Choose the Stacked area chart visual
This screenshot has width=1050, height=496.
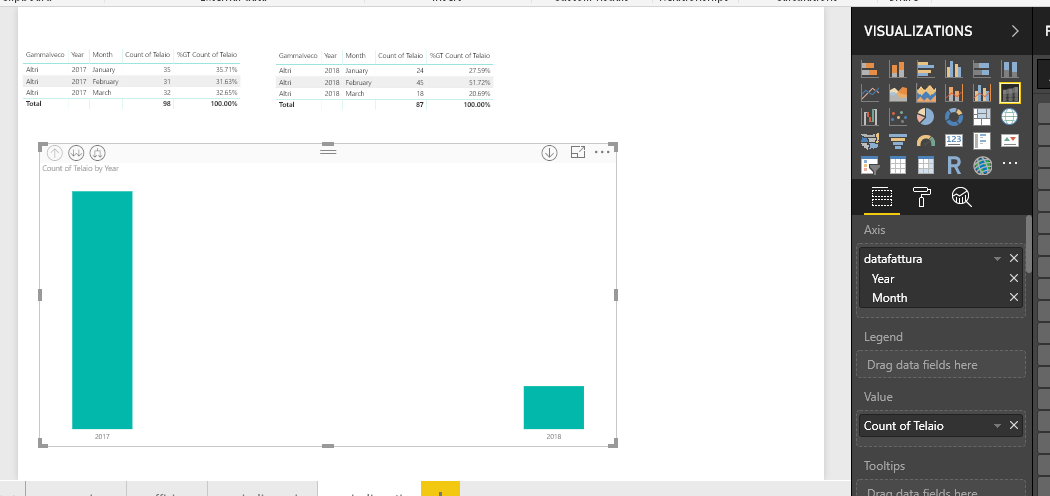pos(925,93)
